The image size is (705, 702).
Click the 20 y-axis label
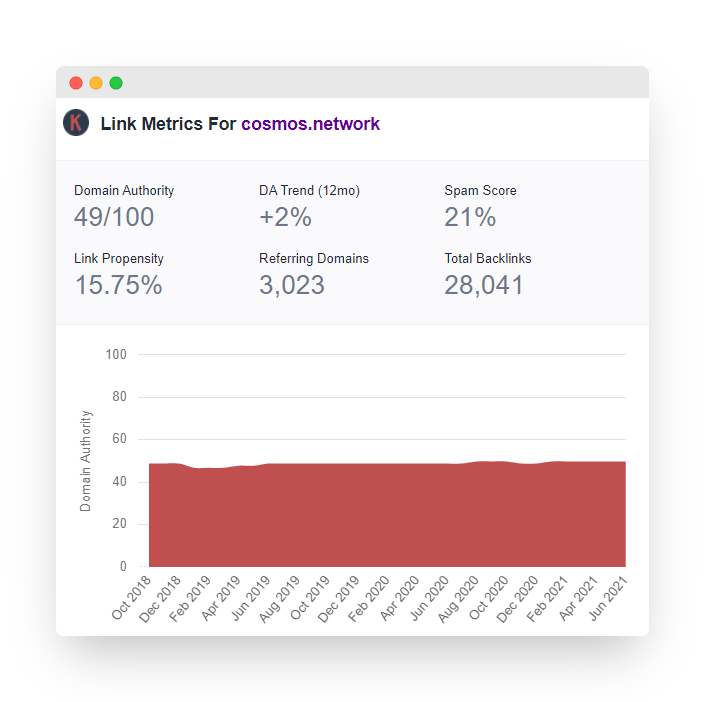(120, 524)
